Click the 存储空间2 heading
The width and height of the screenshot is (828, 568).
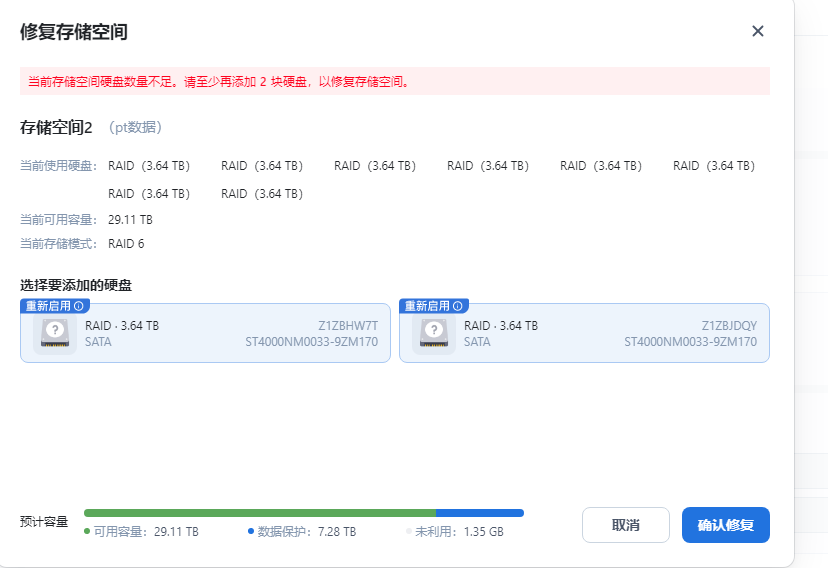click(x=56, y=128)
